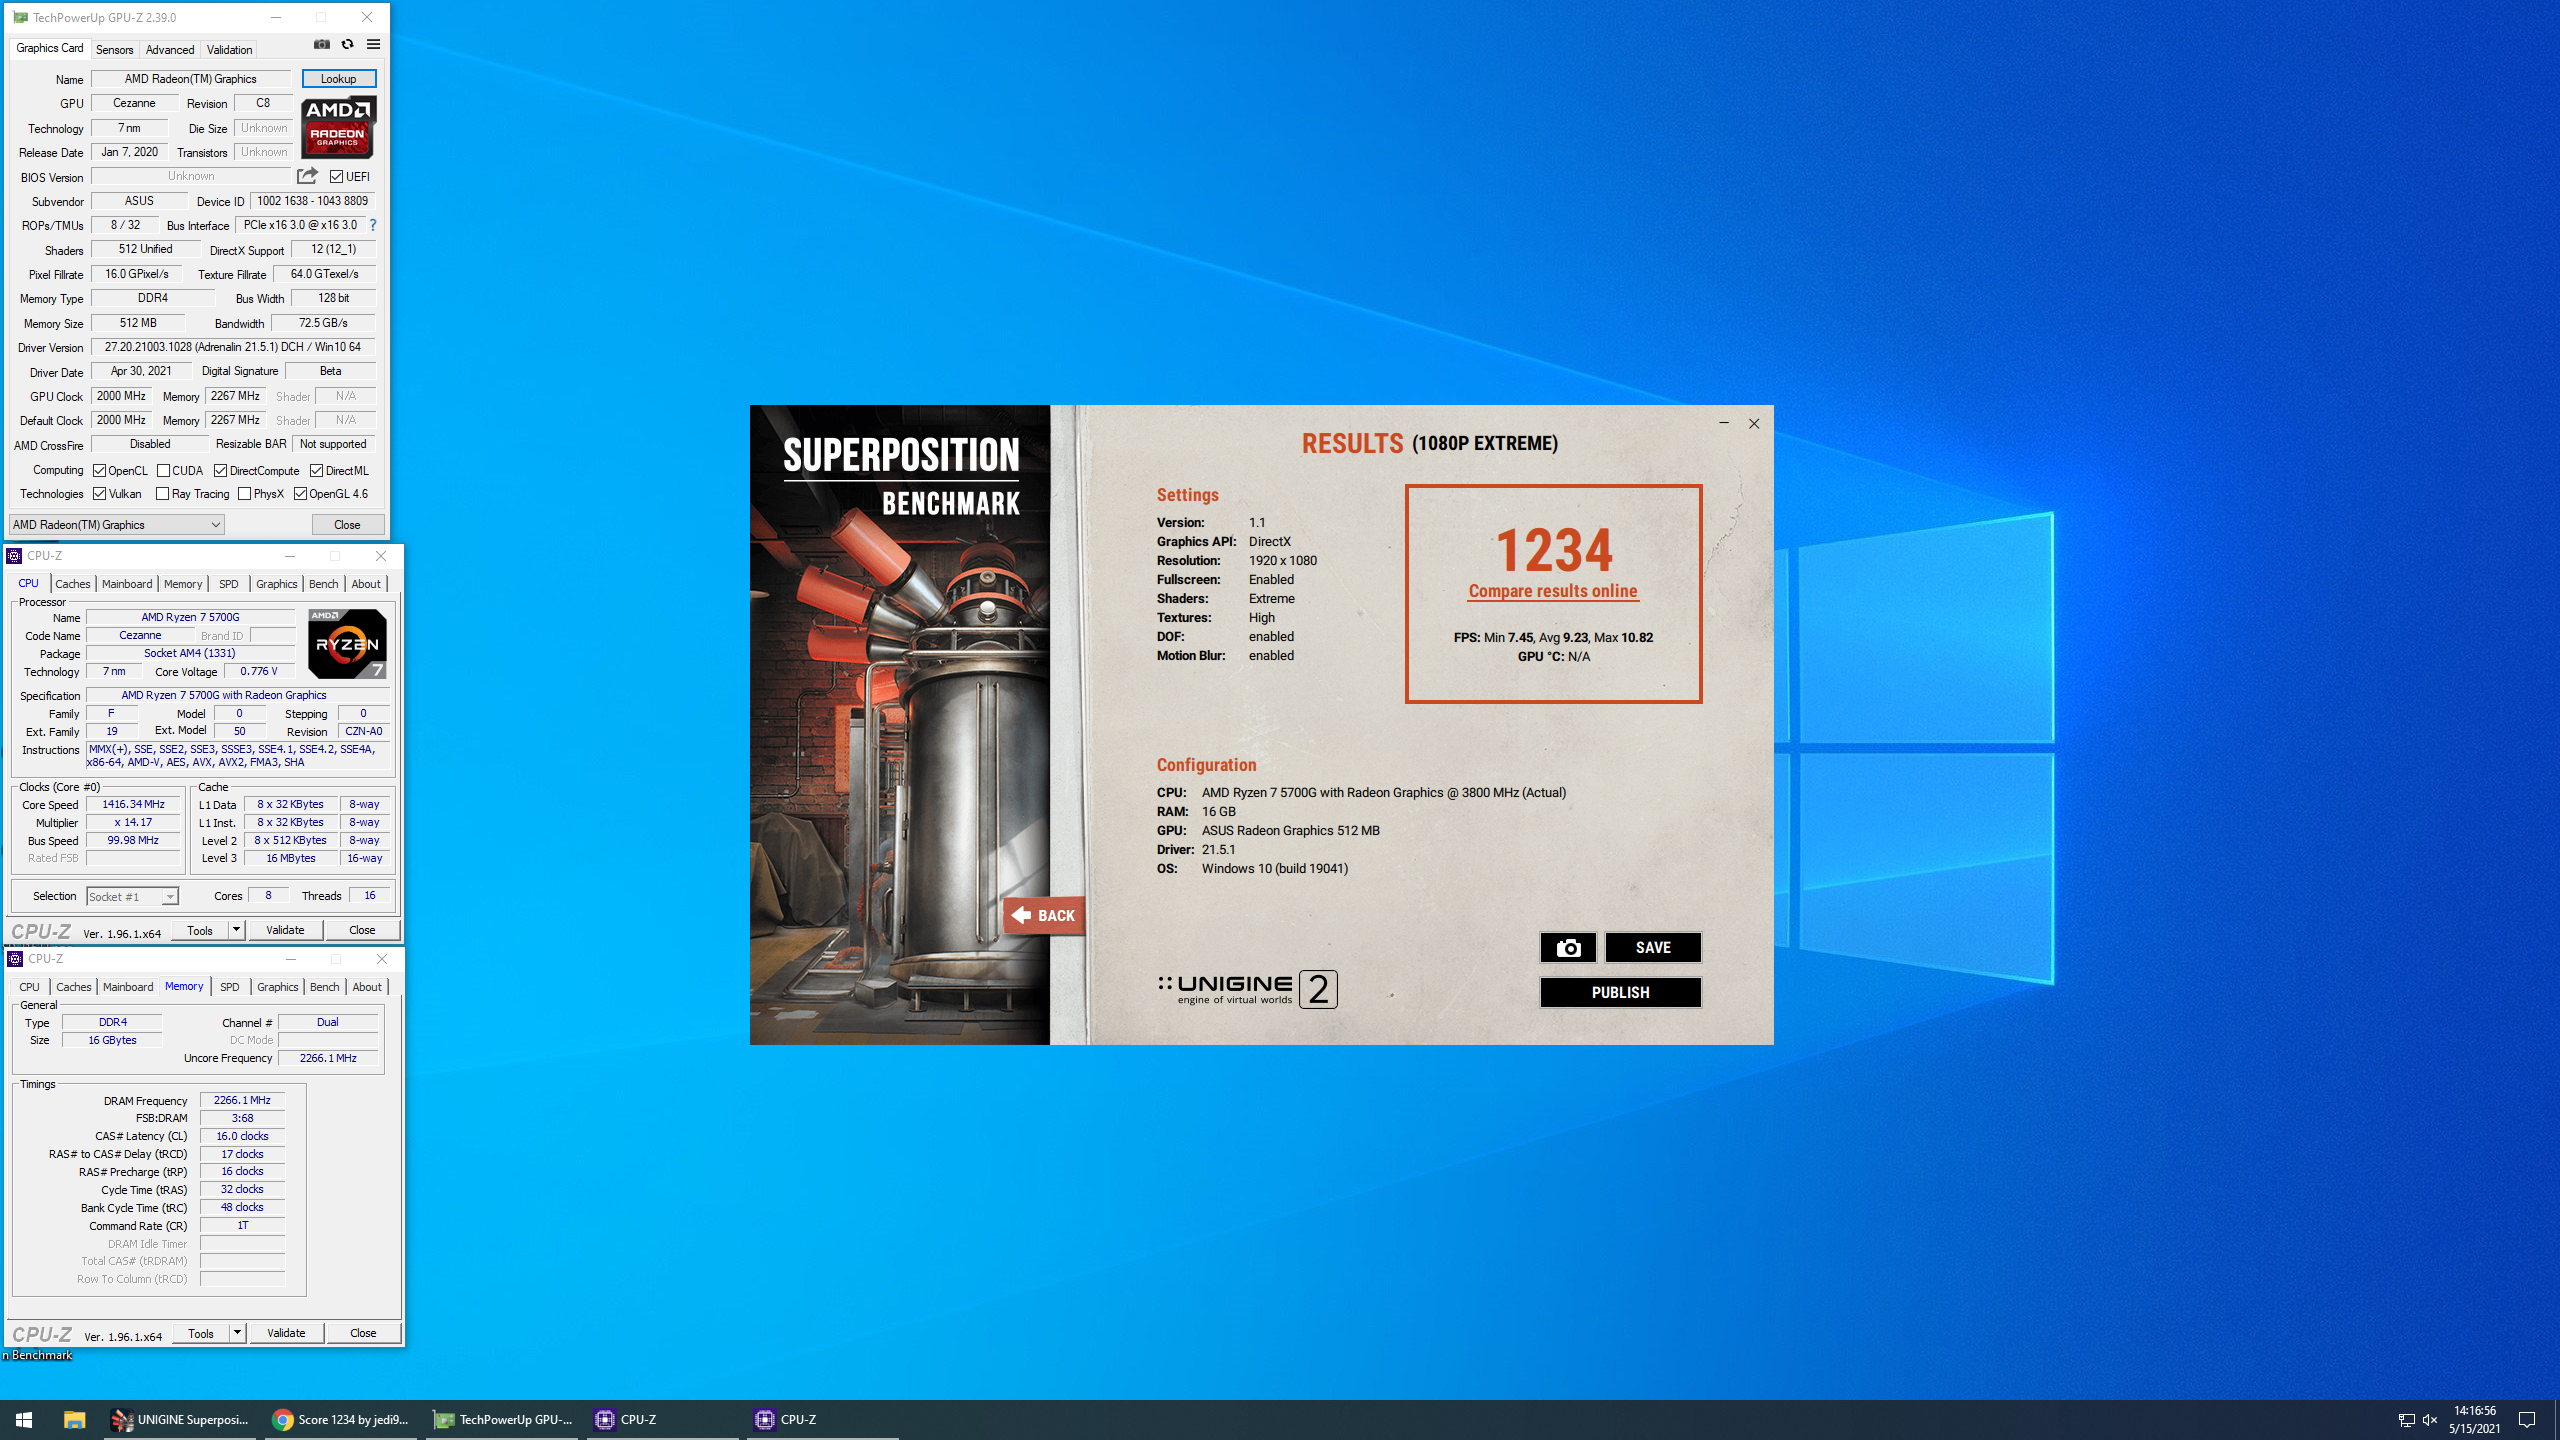Click the GPU-Z screenshot camera icon
The image size is (2560, 1440).
[x=321, y=45]
